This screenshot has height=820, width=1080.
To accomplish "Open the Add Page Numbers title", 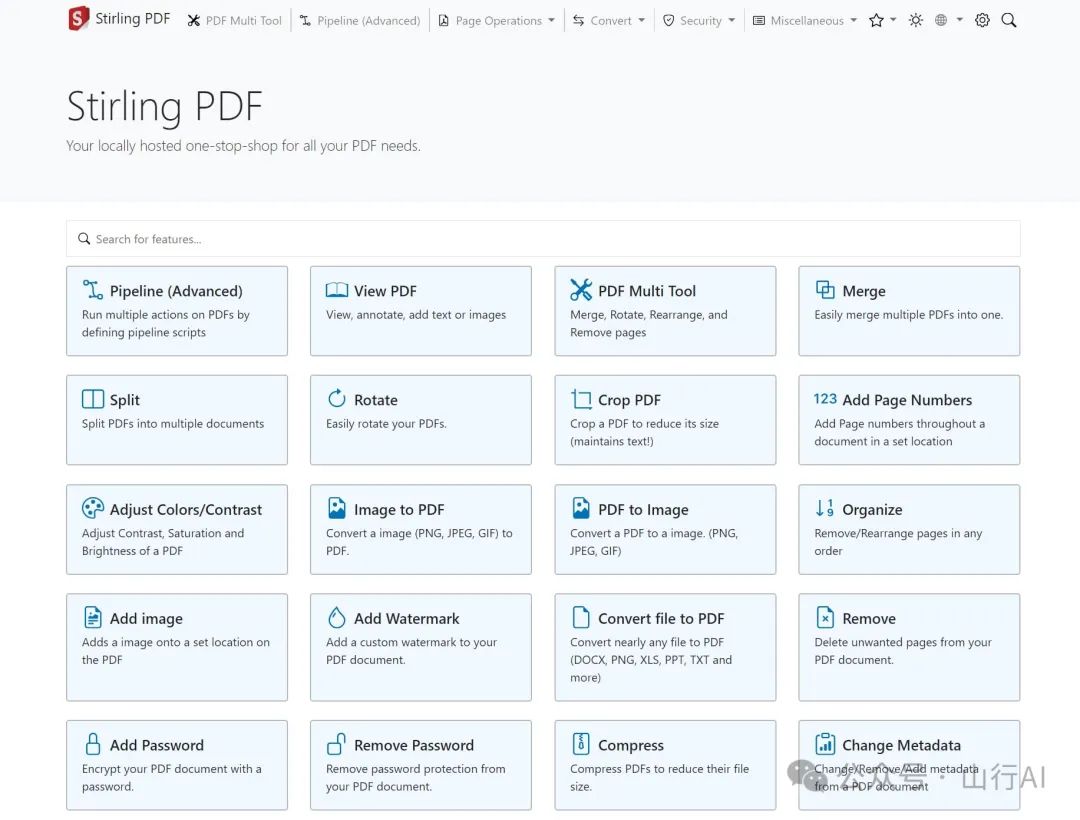I will coord(907,400).
